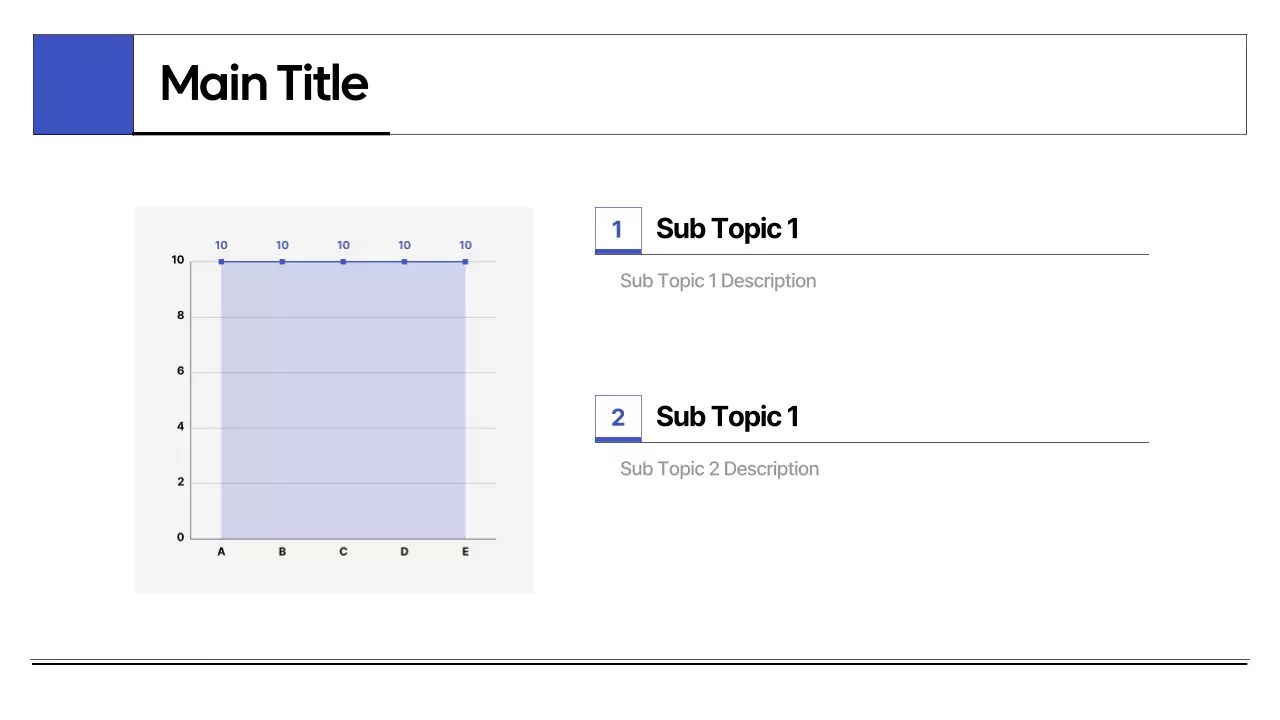This screenshot has height=720, width=1280.
Task: Click the number 1 badge
Action: click(x=617, y=229)
